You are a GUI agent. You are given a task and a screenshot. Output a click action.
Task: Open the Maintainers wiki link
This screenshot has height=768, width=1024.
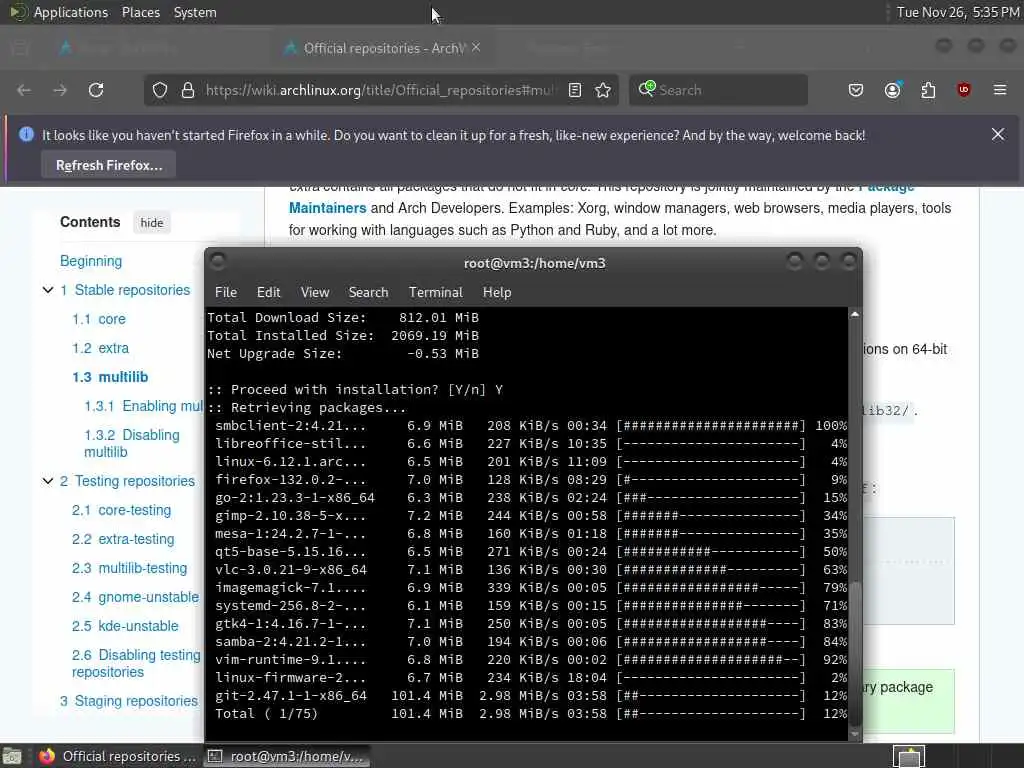click(x=327, y=208)
